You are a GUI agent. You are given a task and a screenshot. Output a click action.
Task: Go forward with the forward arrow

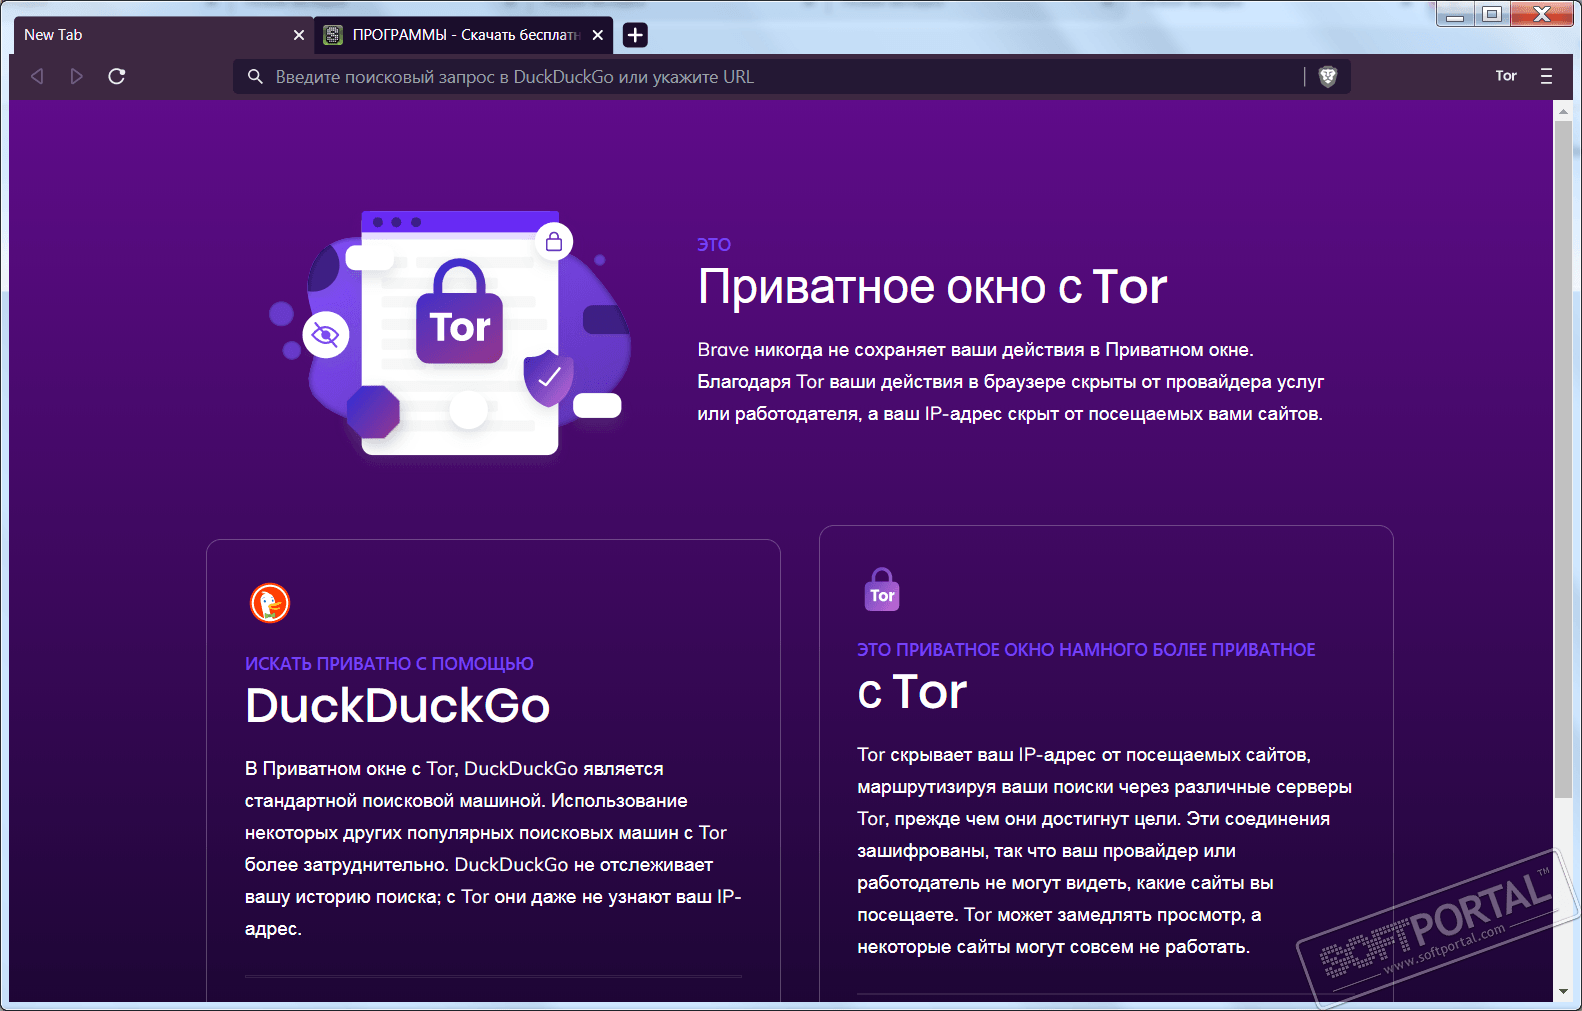pos(76,76)
